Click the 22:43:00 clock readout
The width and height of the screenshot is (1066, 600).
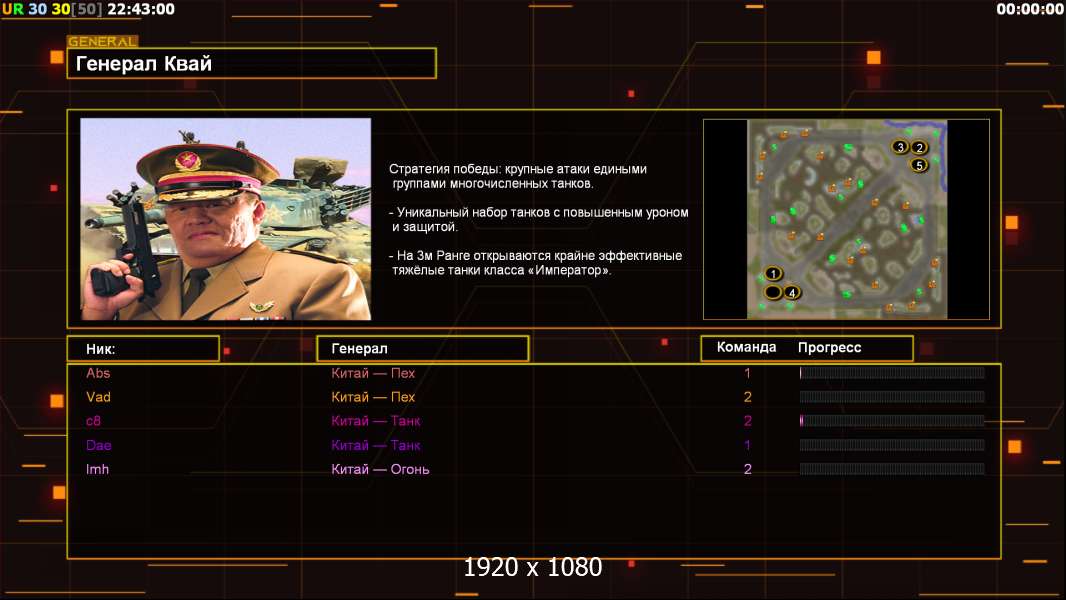[141, 9]
